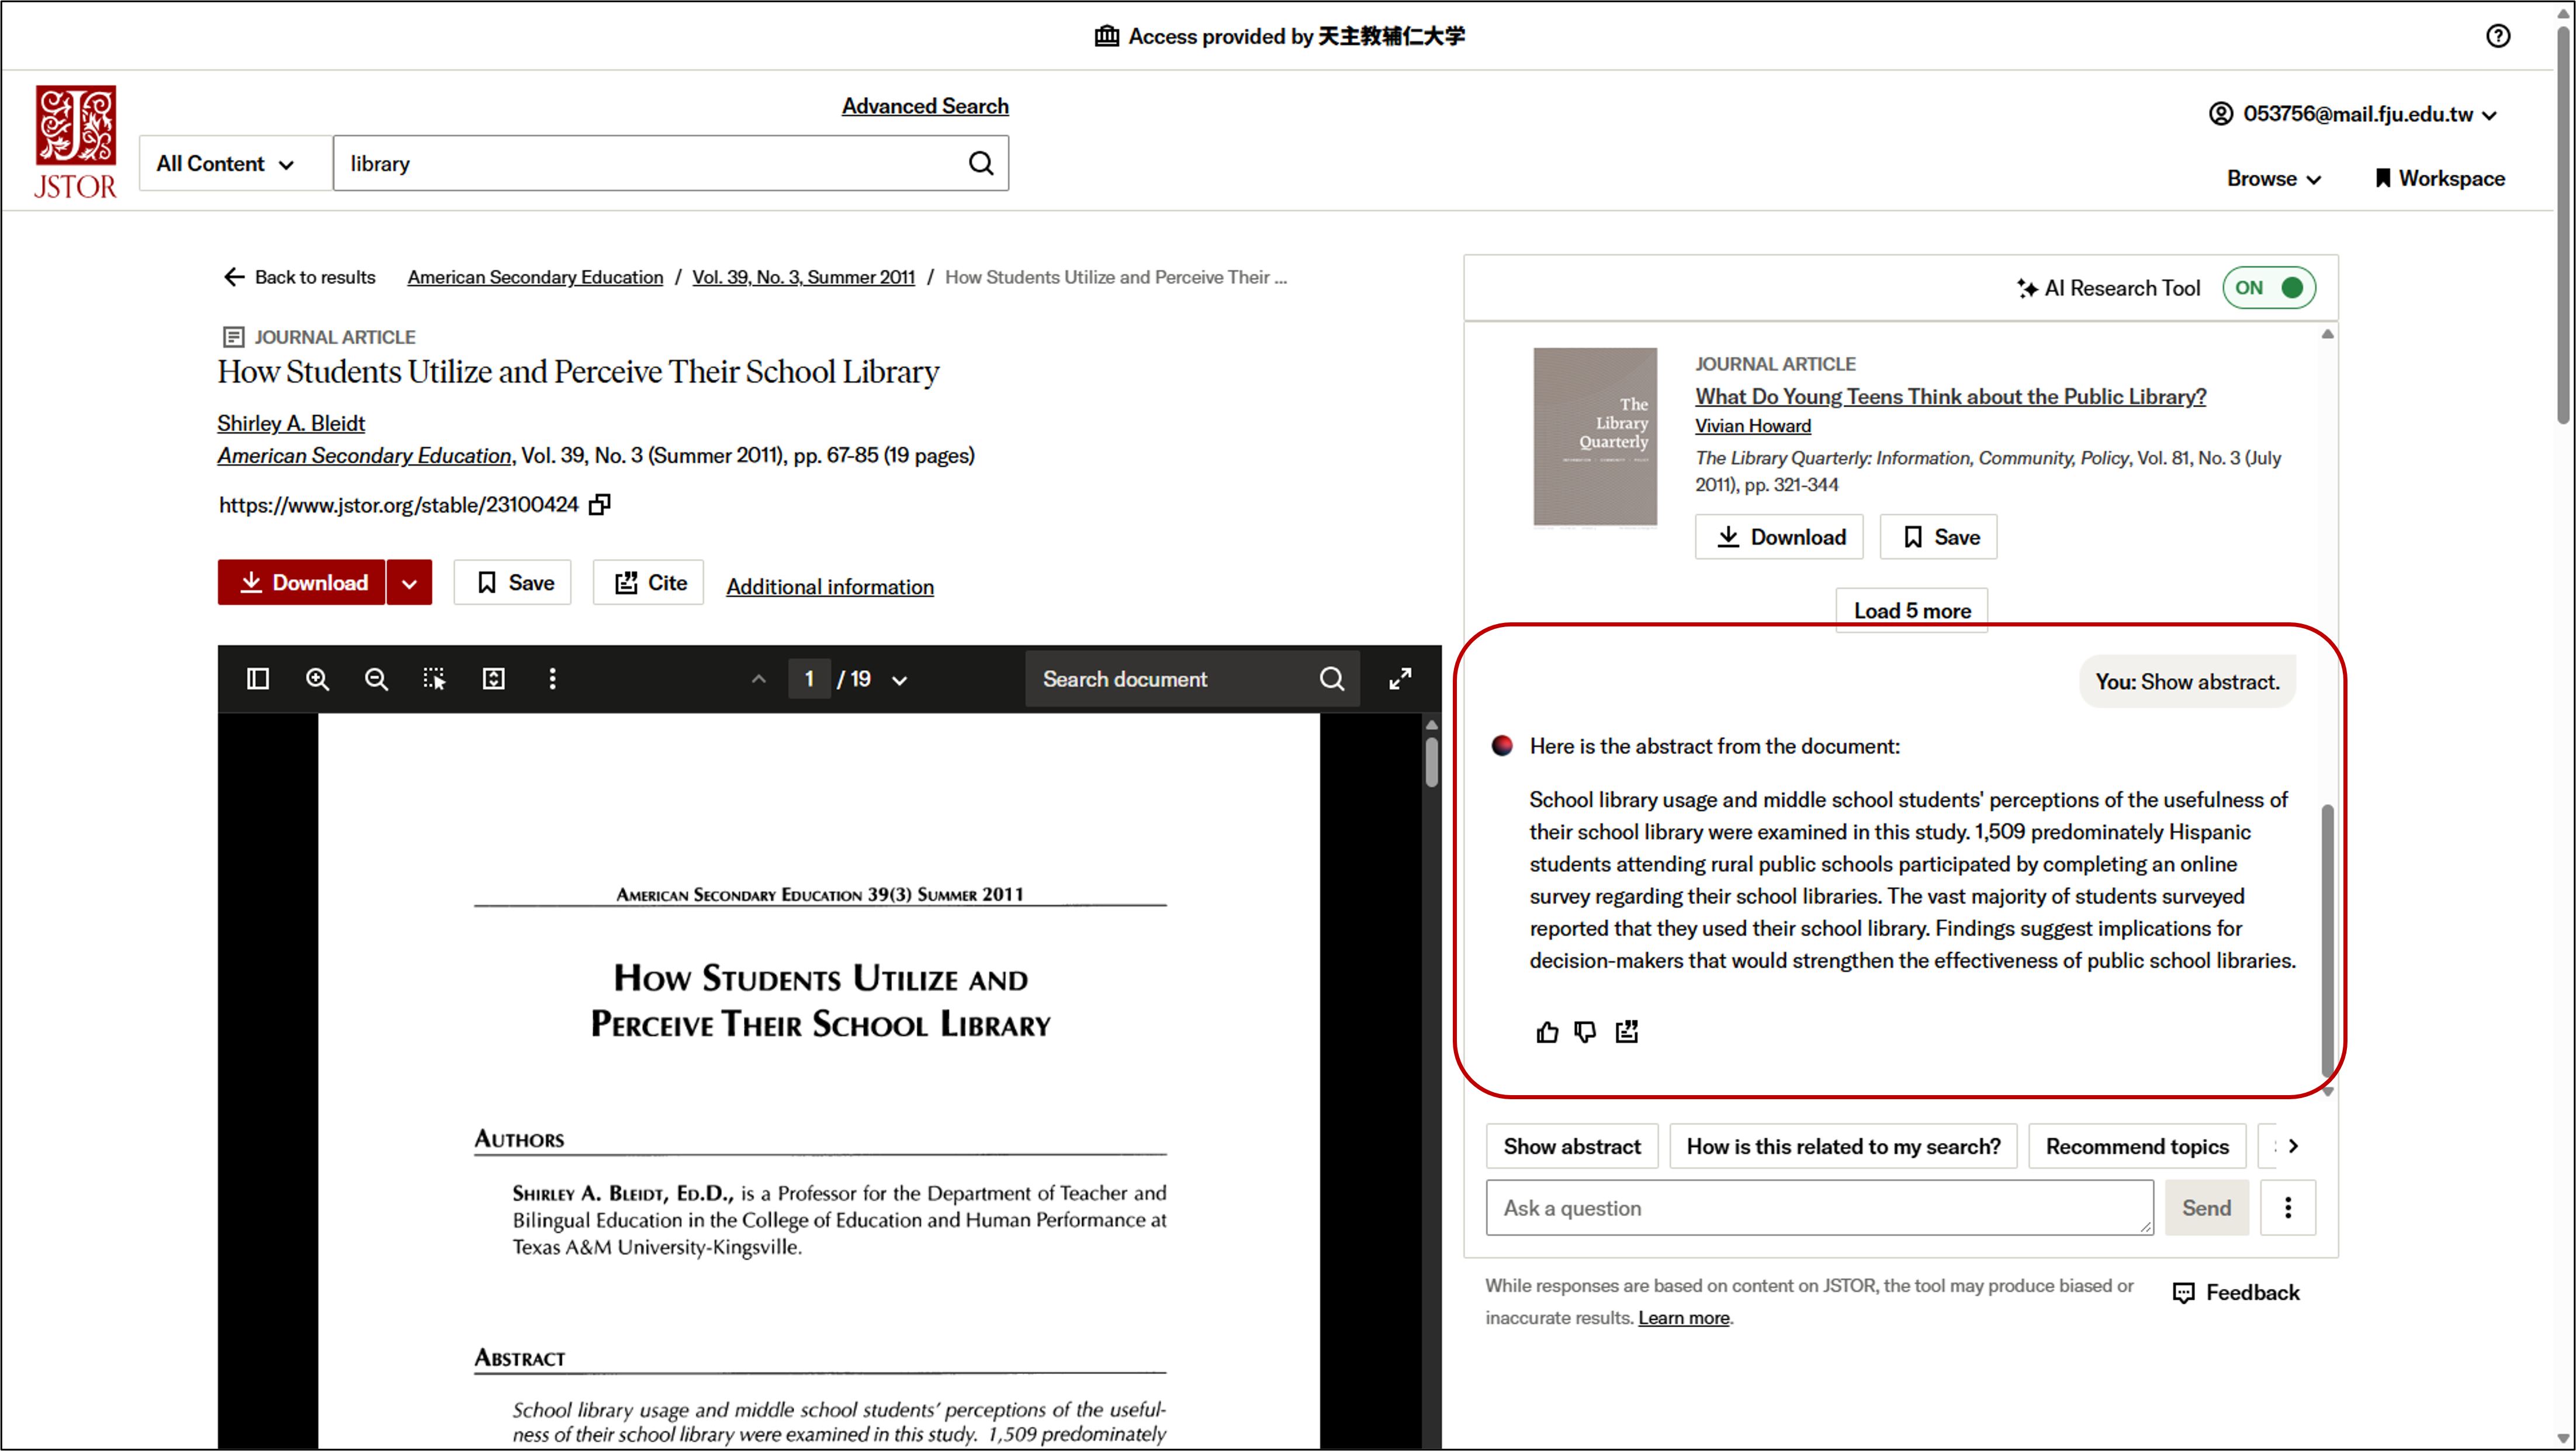Open the American Secondary Education journal link in citation
The height and width of the screenshot is (1451, 2576).
coord(364,456)
